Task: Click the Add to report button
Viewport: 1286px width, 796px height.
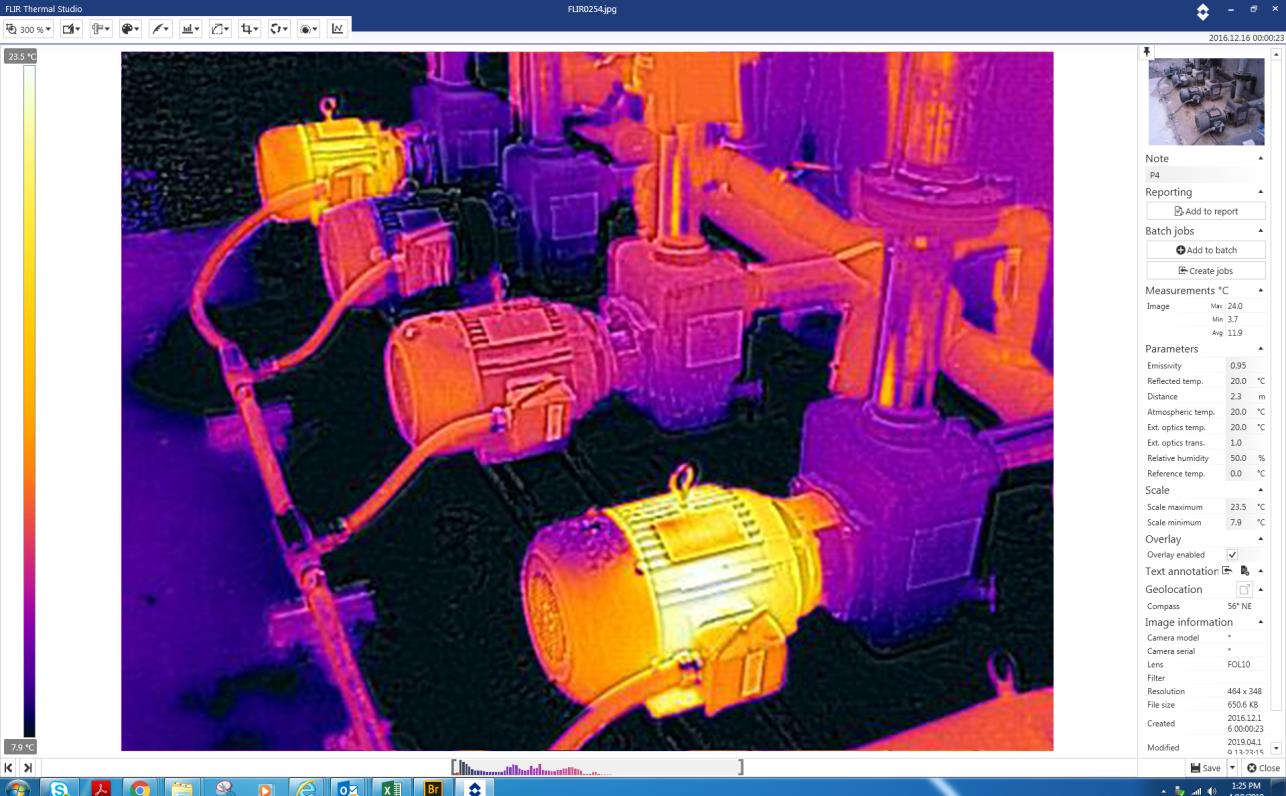Action: 1206,211
